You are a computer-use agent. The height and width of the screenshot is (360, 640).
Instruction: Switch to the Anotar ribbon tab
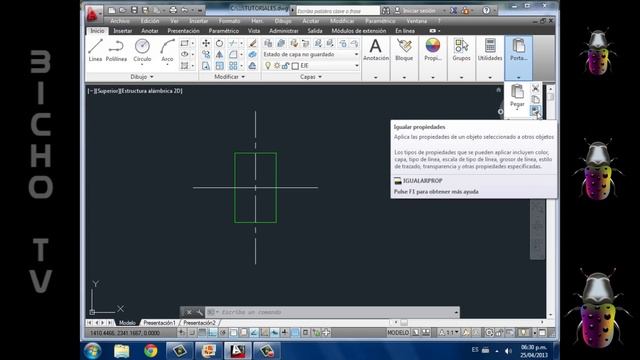149,31
